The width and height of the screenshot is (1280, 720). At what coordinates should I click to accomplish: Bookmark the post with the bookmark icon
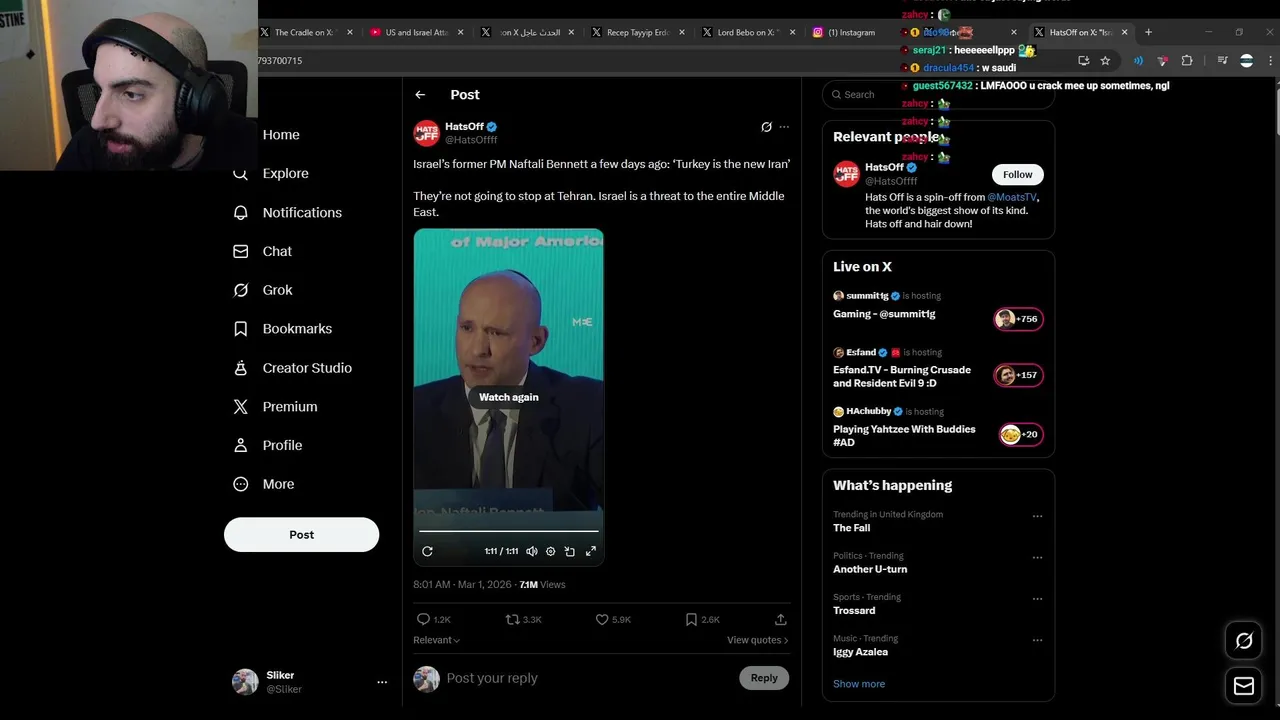click(x=691, y=620)
